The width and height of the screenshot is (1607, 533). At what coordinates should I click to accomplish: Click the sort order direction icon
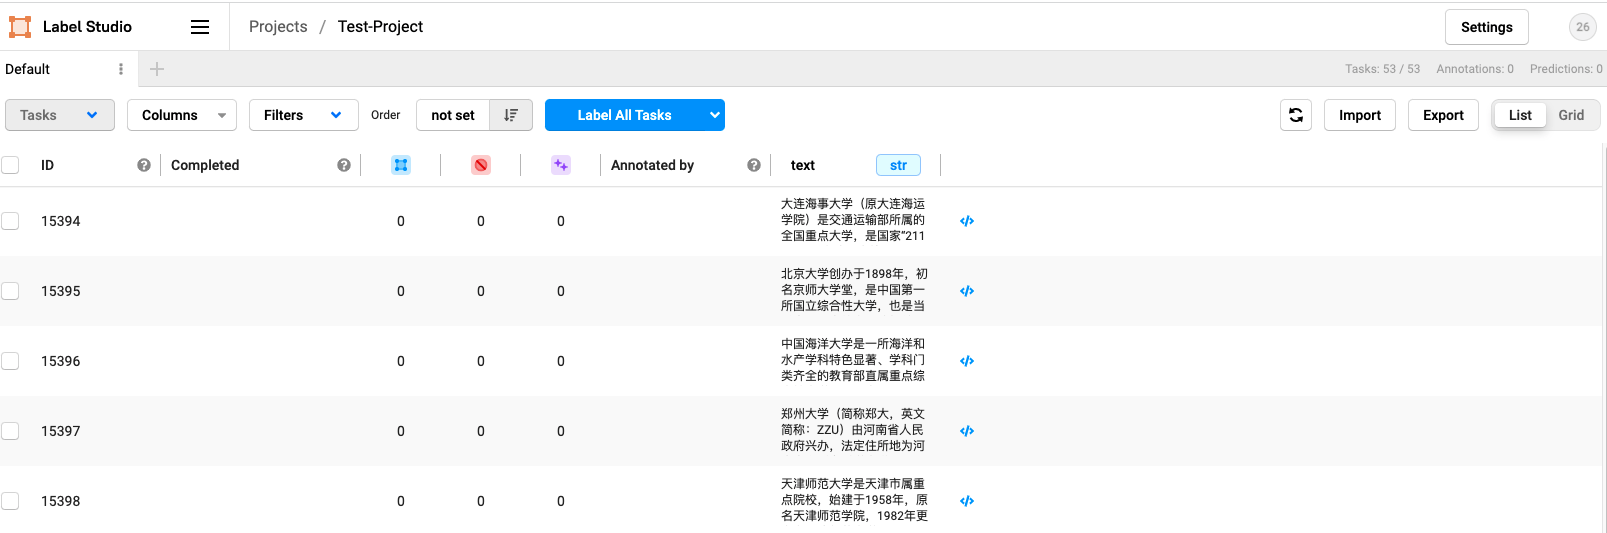(x=511, y=115)
